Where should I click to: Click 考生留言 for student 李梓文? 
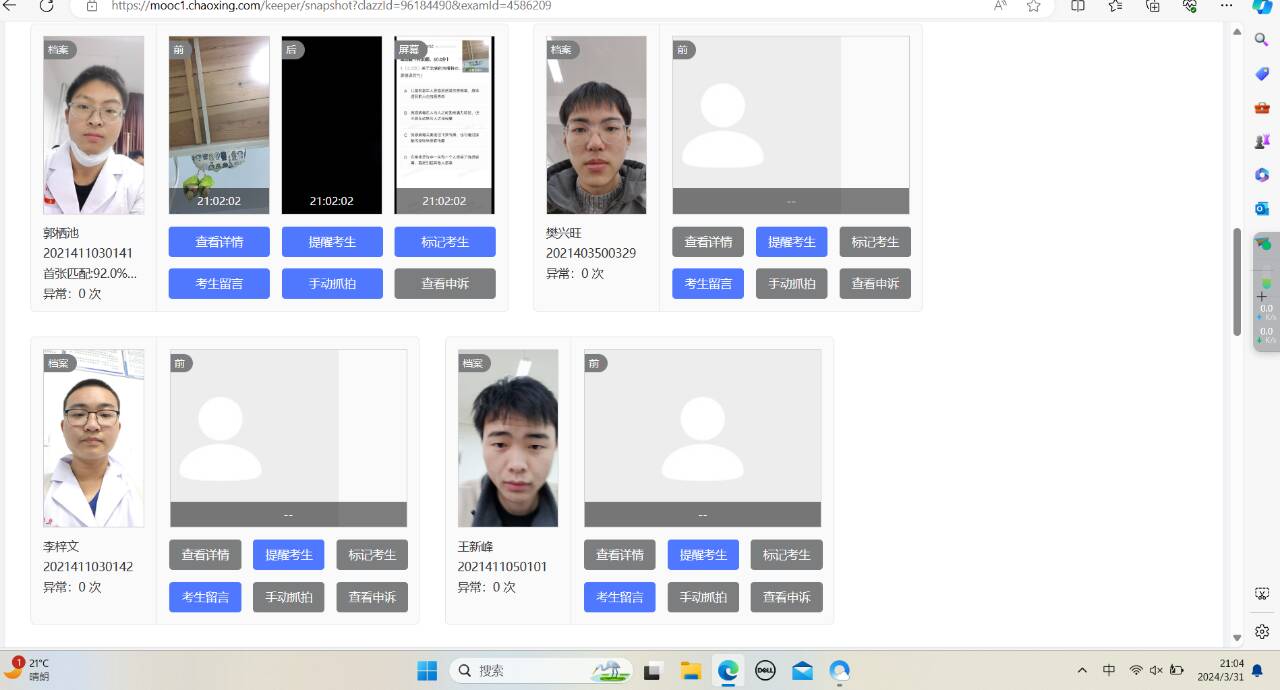coord(205,597)
